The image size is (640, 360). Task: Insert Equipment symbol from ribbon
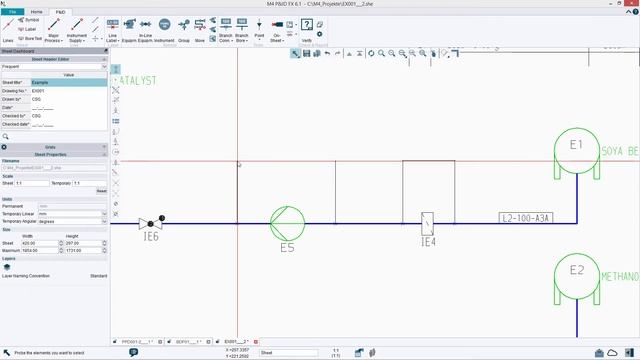tap(129, 31)
